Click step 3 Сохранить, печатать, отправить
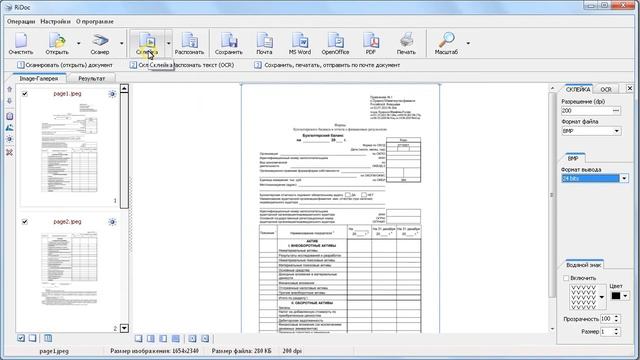This screenshot has width=640, height=360. 327,65
